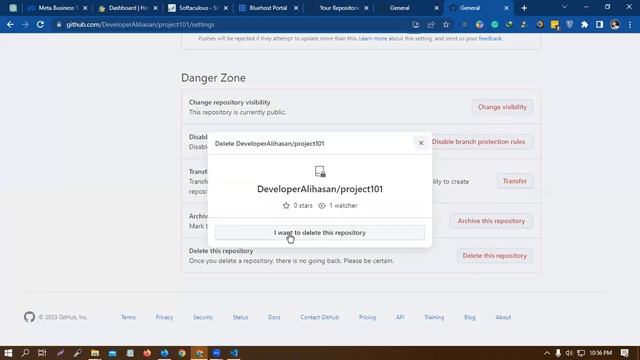Click Disable branch protection rules button
This screenshot has width=640, height=360.
pos(478,142)
